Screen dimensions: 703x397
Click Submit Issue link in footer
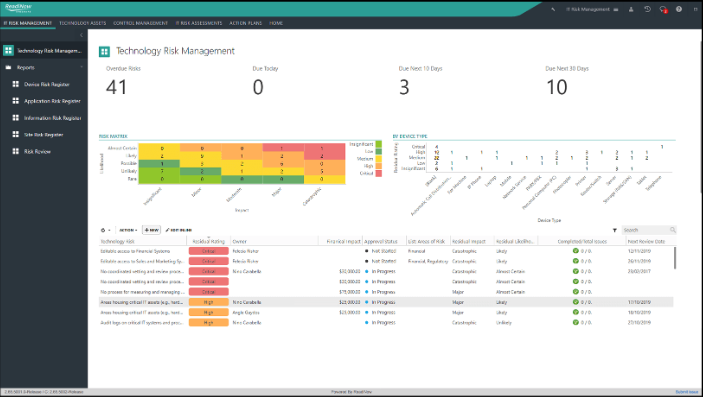[x=687, y=392]
